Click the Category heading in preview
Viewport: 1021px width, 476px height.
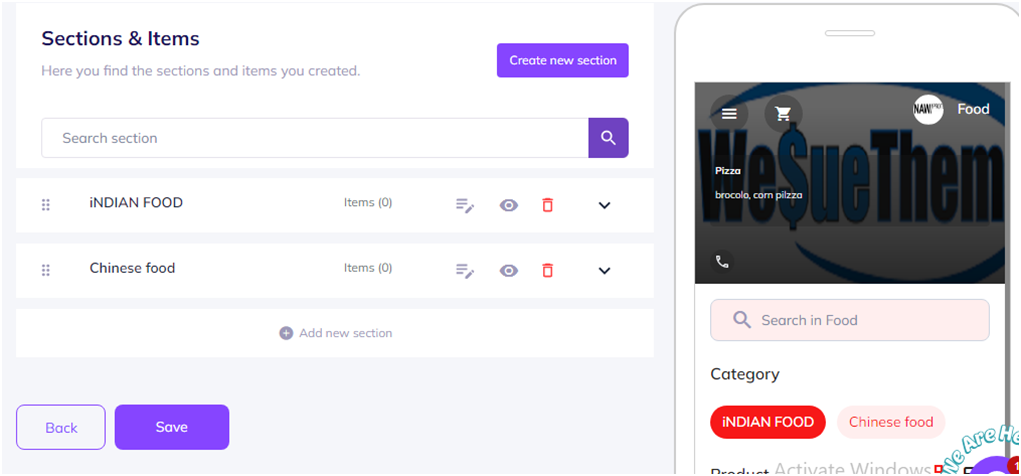pos(744,374)
